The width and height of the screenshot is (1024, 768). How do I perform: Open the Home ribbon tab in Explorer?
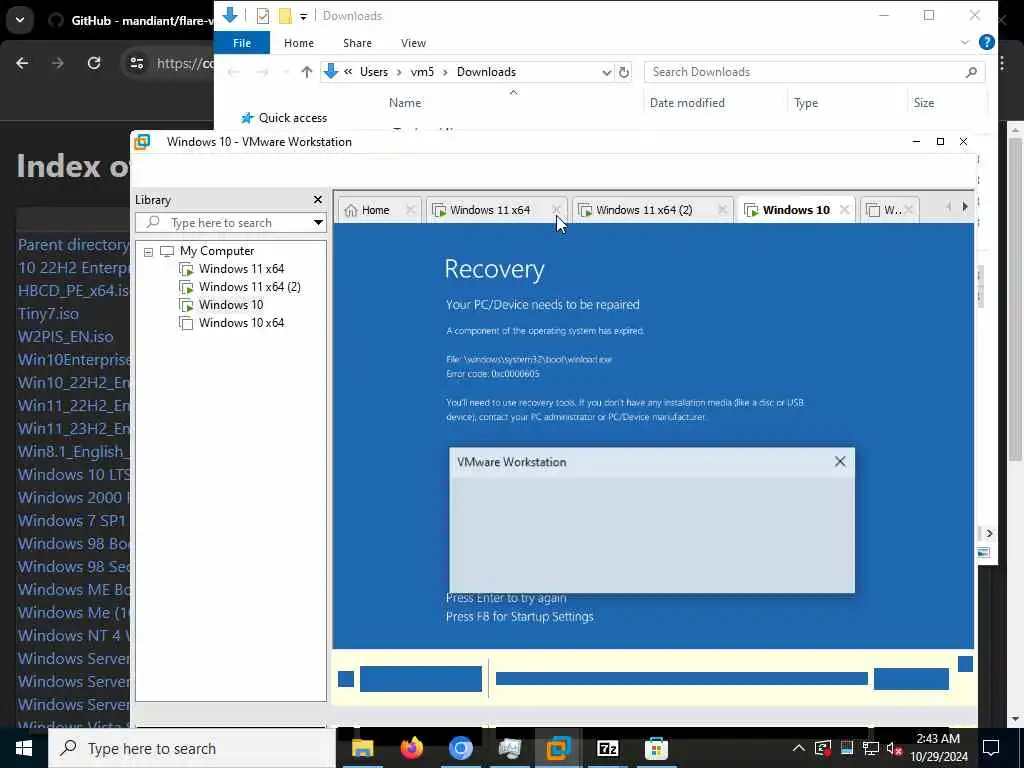coord(298,43)
